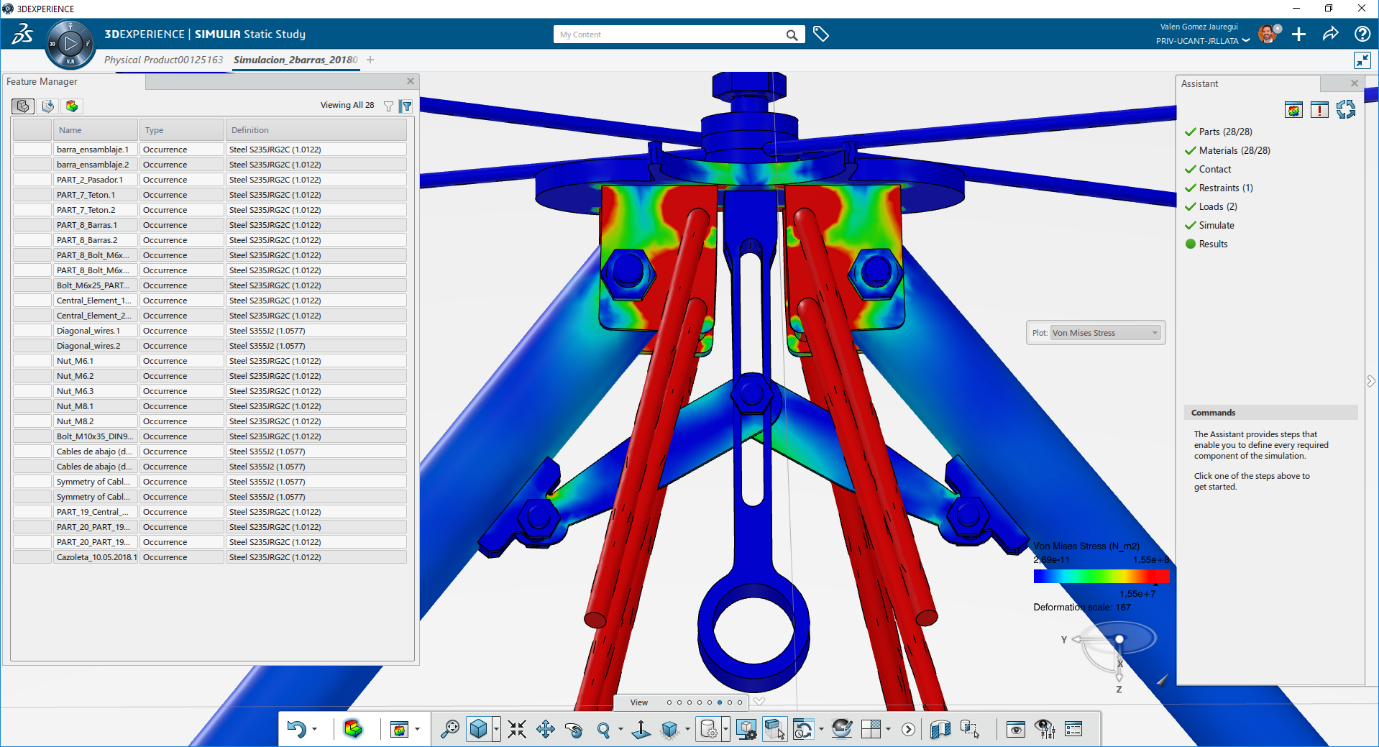Open the Contact assistant step
Screen dimensions: 1379x747
click(x=1214, y=169)
